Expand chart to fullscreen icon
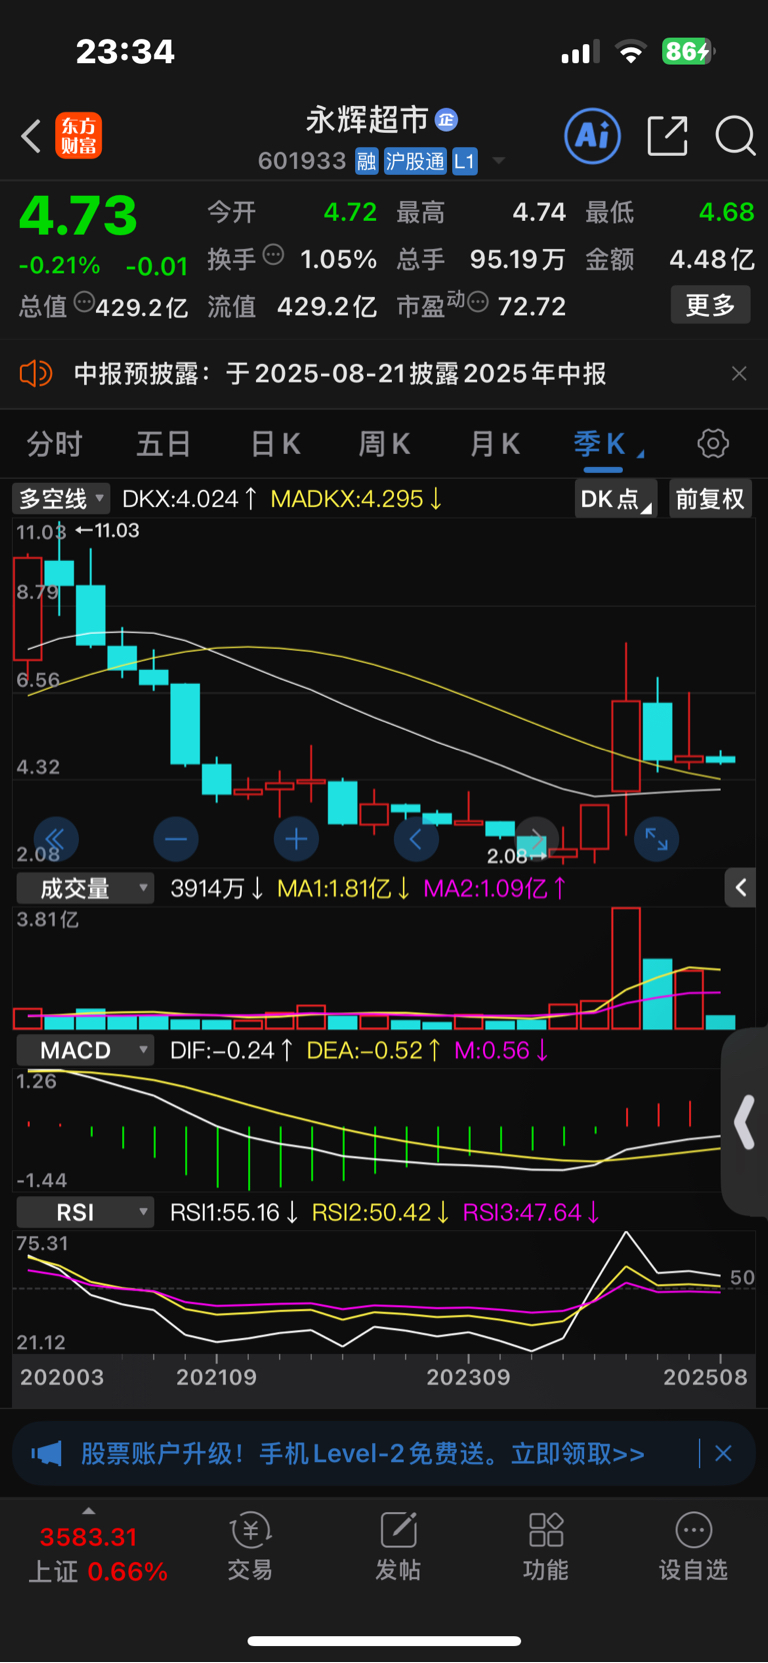The width and height of the screenshot is (768, 1663). coord(657,839)
